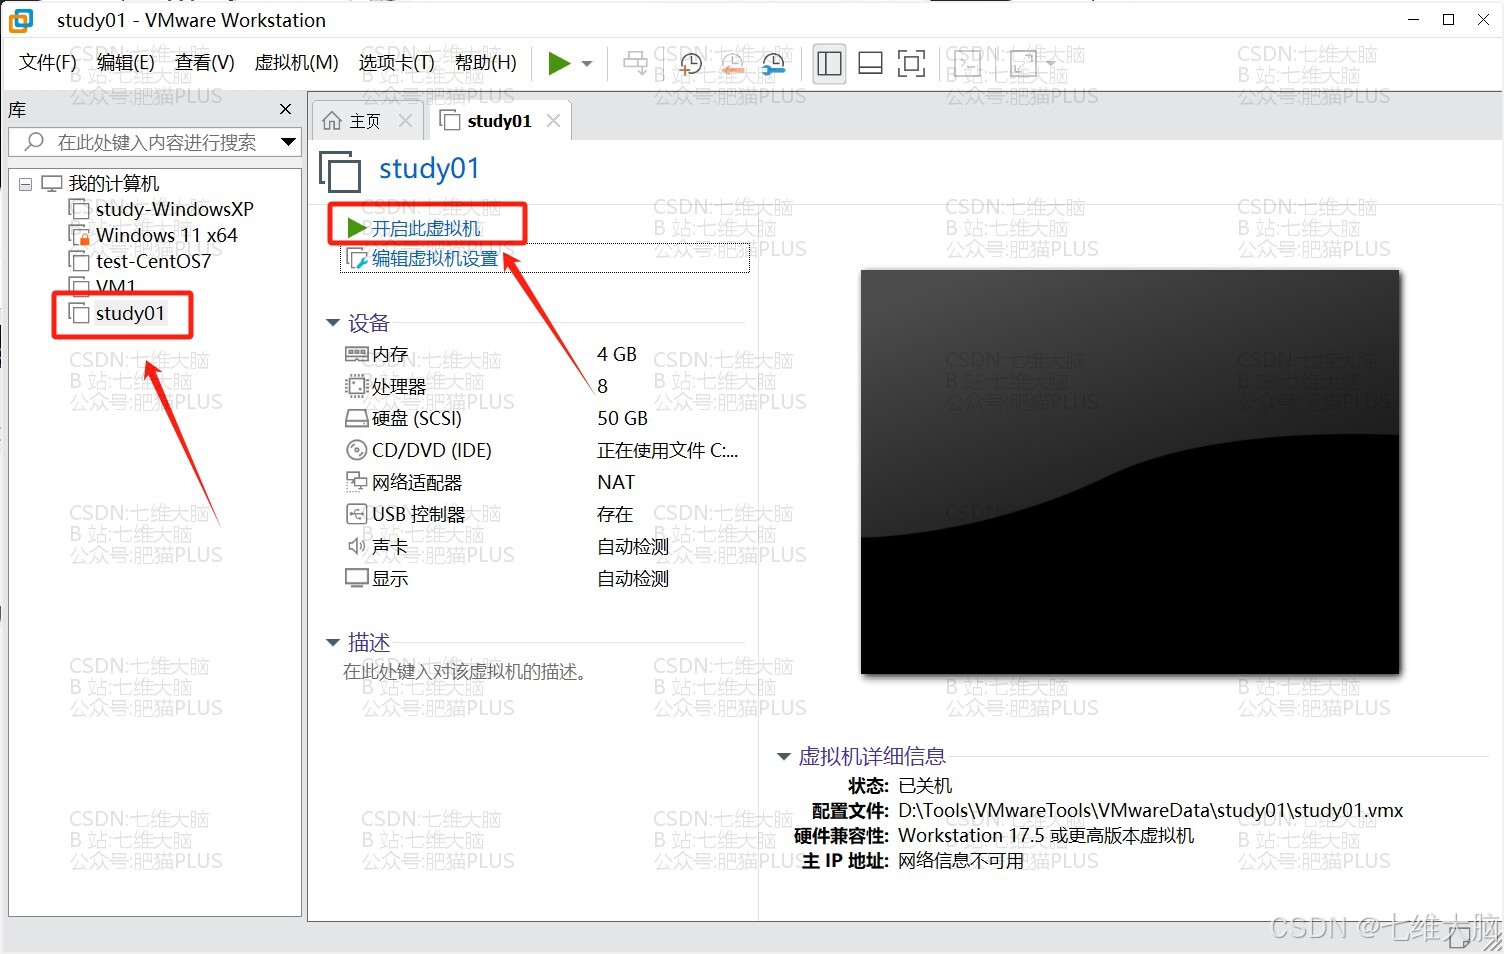Image resolution: width=1504 pixels, height=954 pixels.
Task: Open the power options dropdown arrow
Action: point(587,64)
